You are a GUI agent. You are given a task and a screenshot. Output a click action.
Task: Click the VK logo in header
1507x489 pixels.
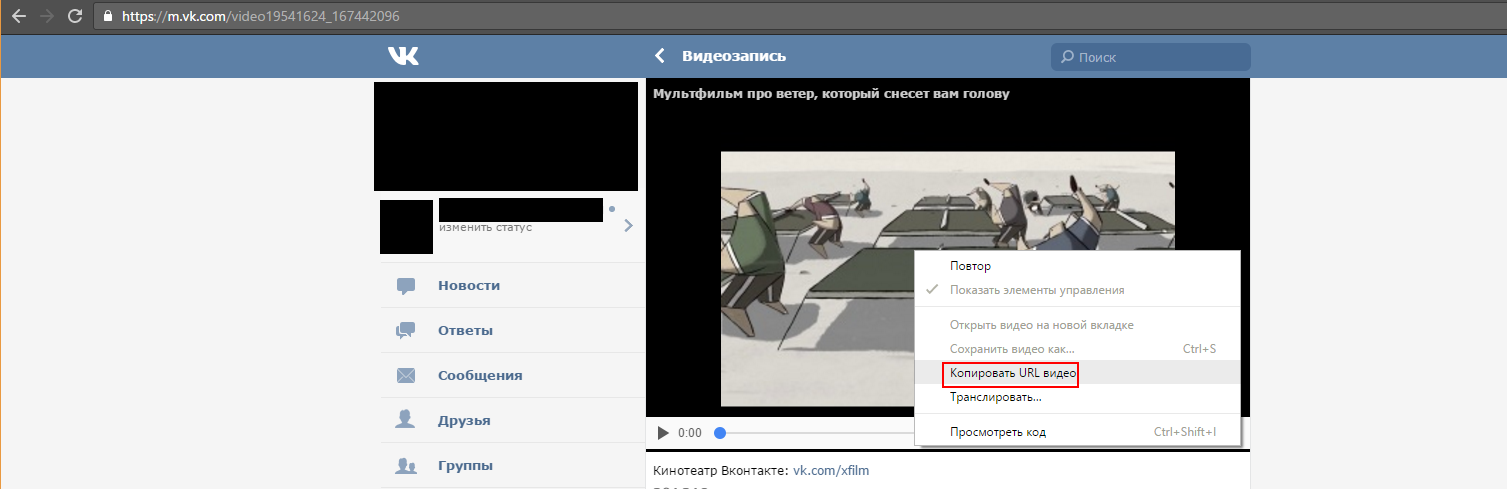click(403, 56)
